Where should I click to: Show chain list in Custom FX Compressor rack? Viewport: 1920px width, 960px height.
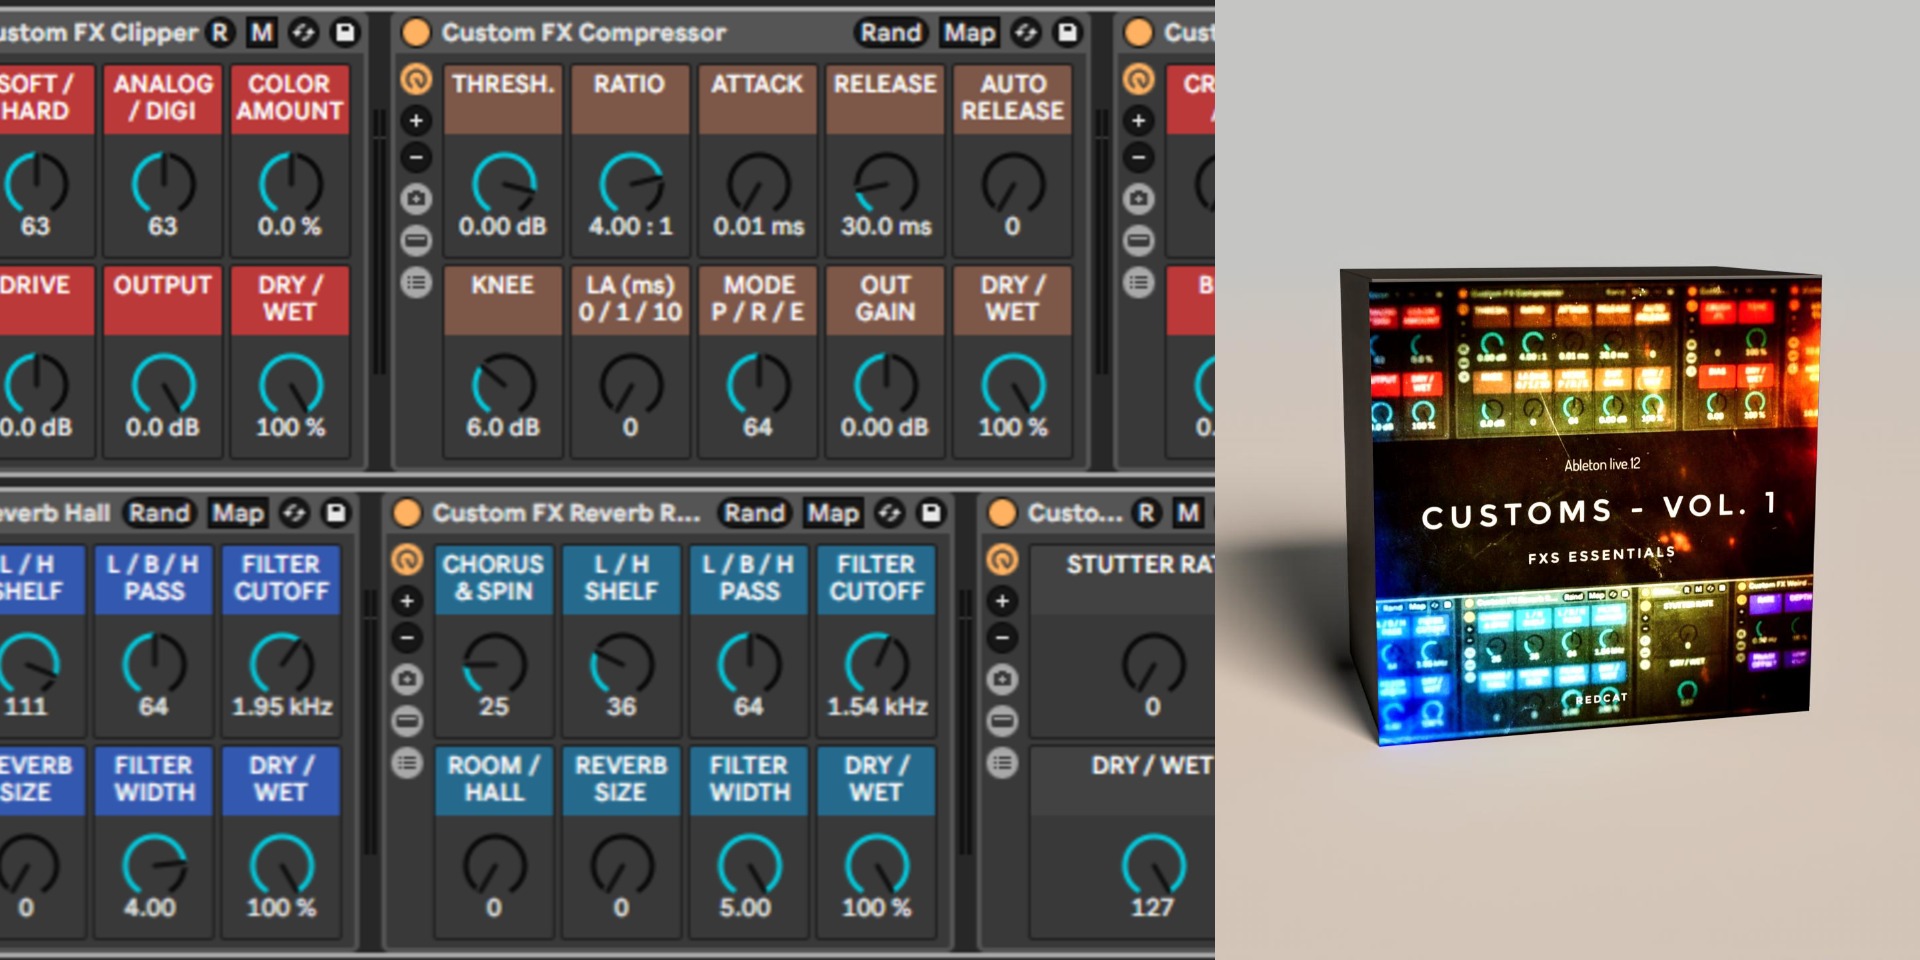tap(416, 241)
